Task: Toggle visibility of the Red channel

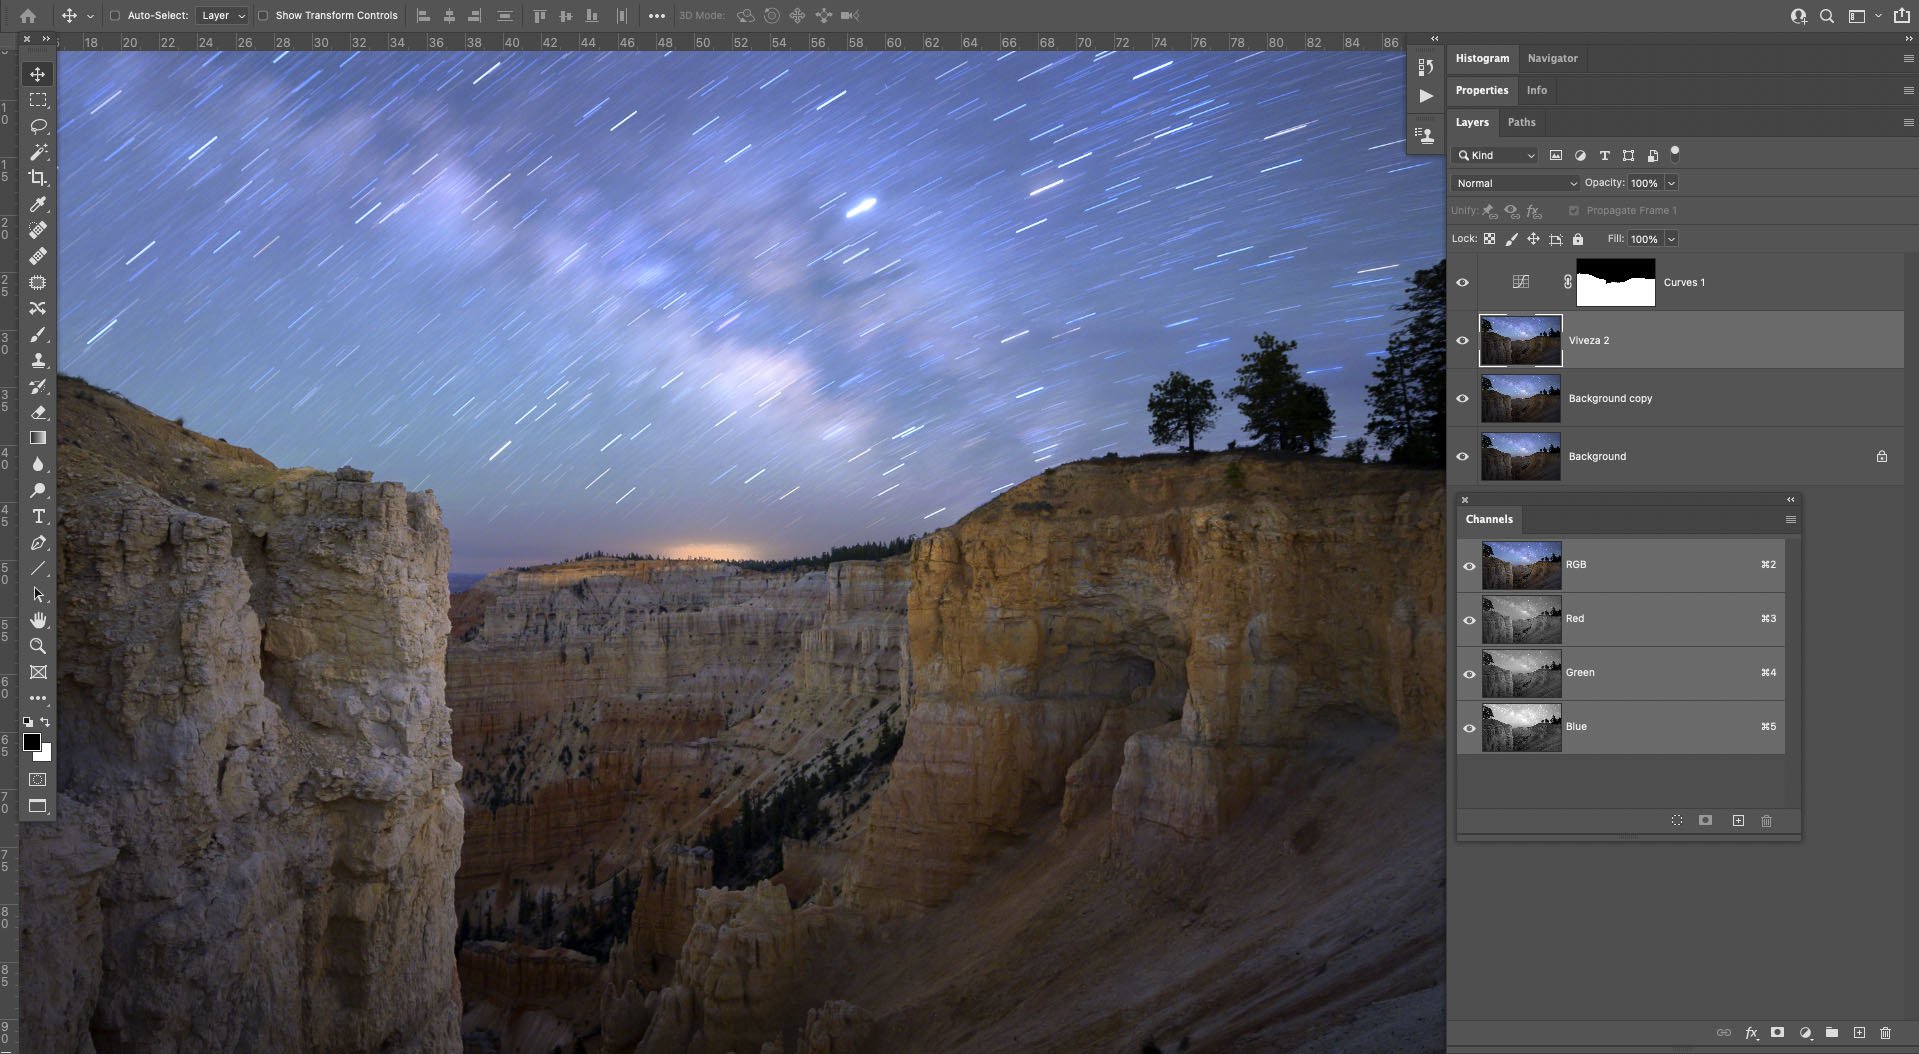Action: point(1469,619)
